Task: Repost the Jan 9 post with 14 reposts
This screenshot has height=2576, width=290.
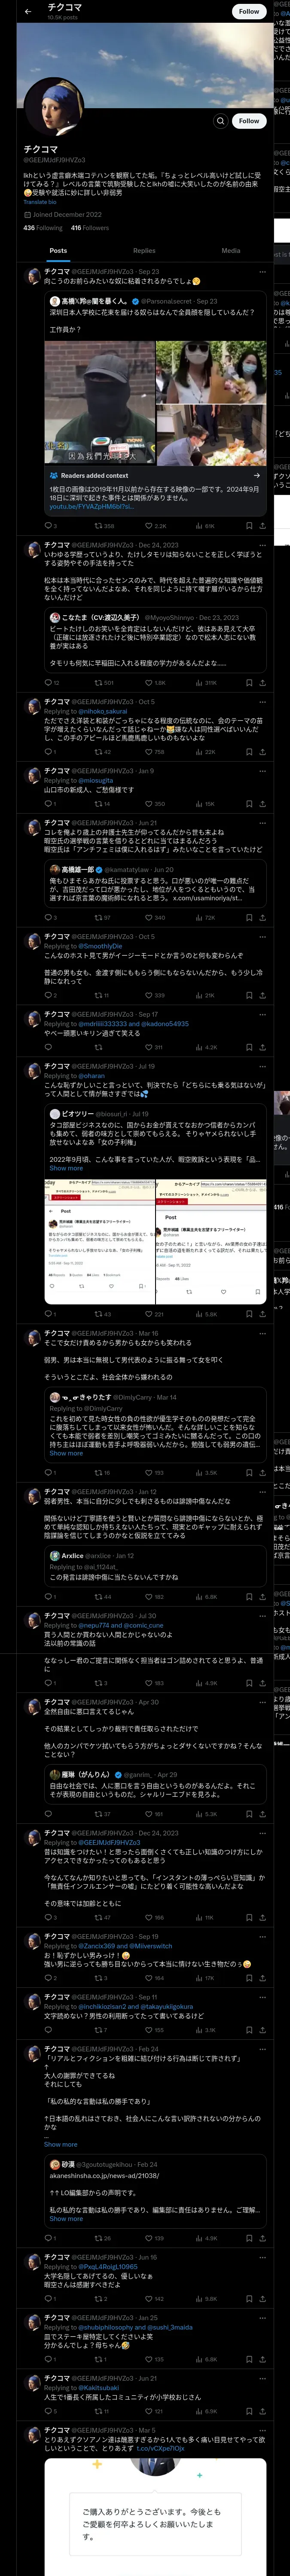Action: click(x=102, y=804)
